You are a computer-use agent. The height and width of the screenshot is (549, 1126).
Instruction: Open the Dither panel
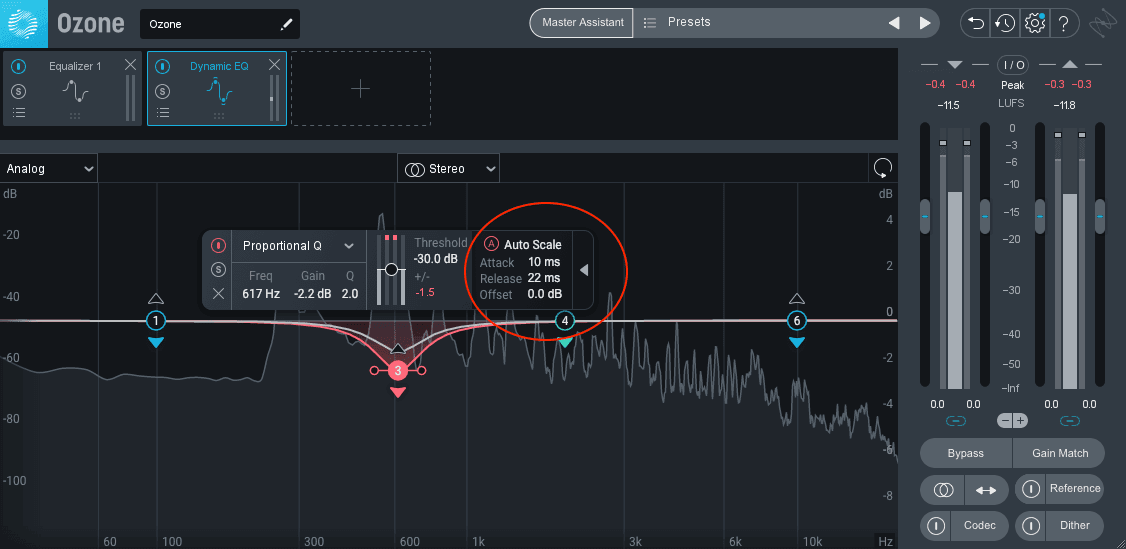click(1074, 526)
